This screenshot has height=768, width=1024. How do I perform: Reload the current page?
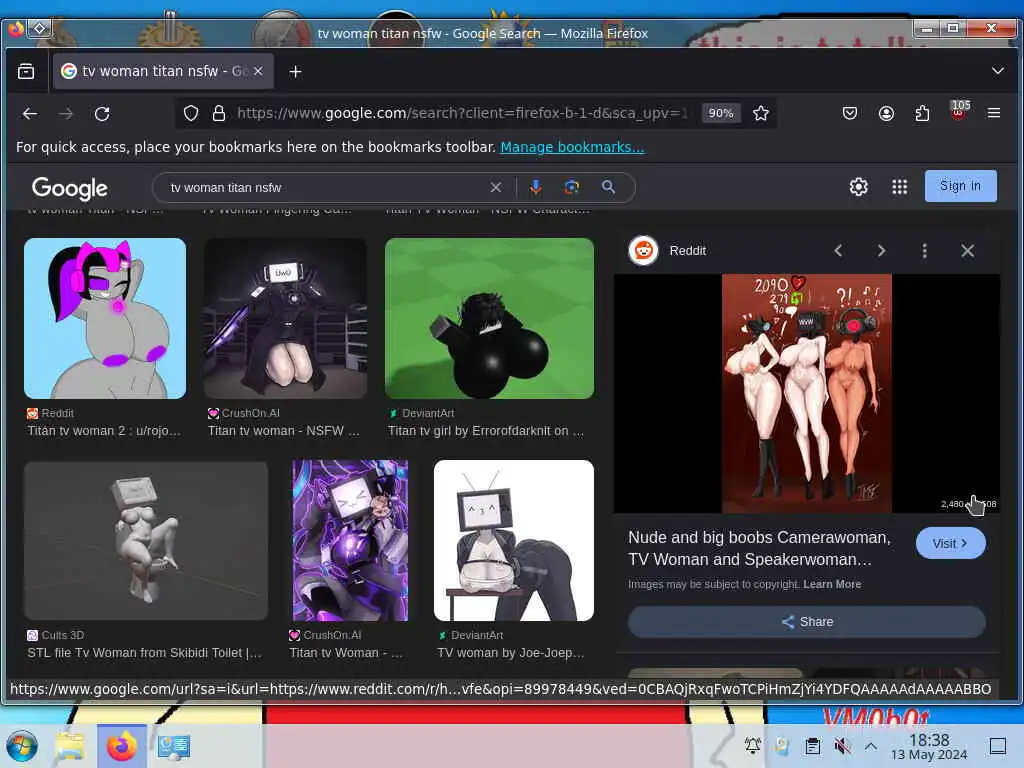(x=102, y=114)
